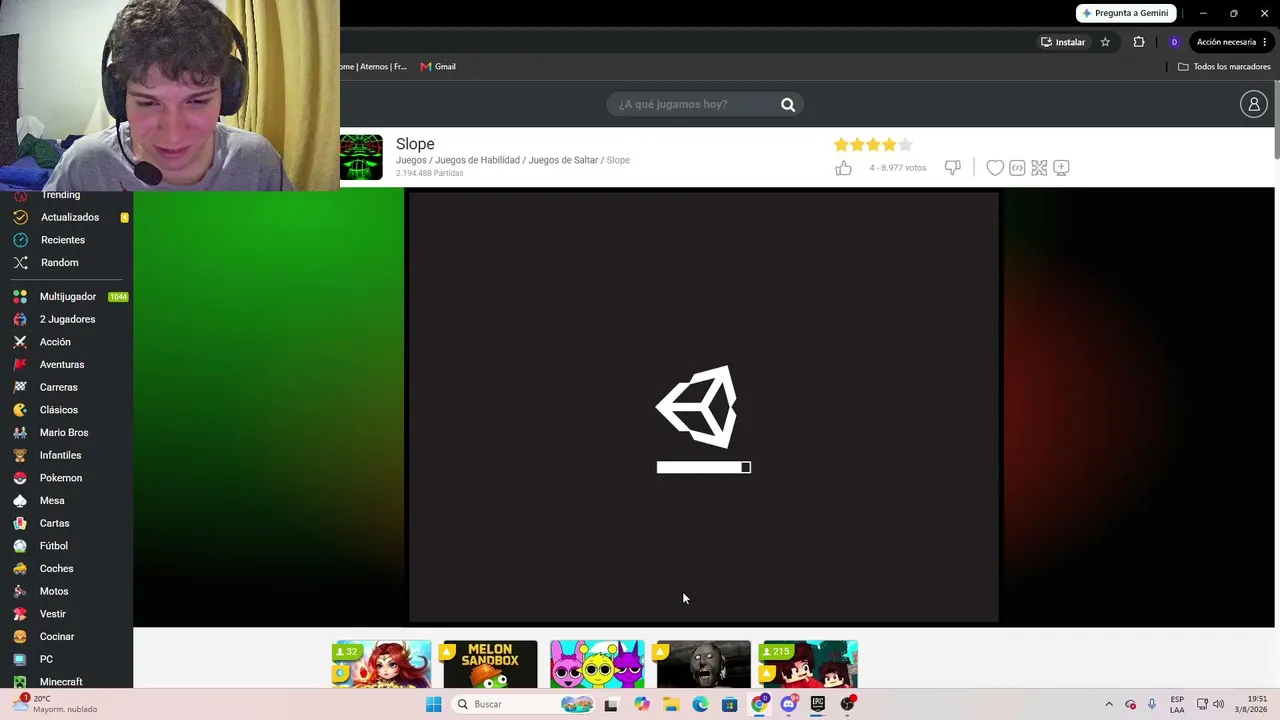Click the taskbar Buscar search box
Image resolution: width=1280 pixels, height=720 pixels.
click(525, 704)
